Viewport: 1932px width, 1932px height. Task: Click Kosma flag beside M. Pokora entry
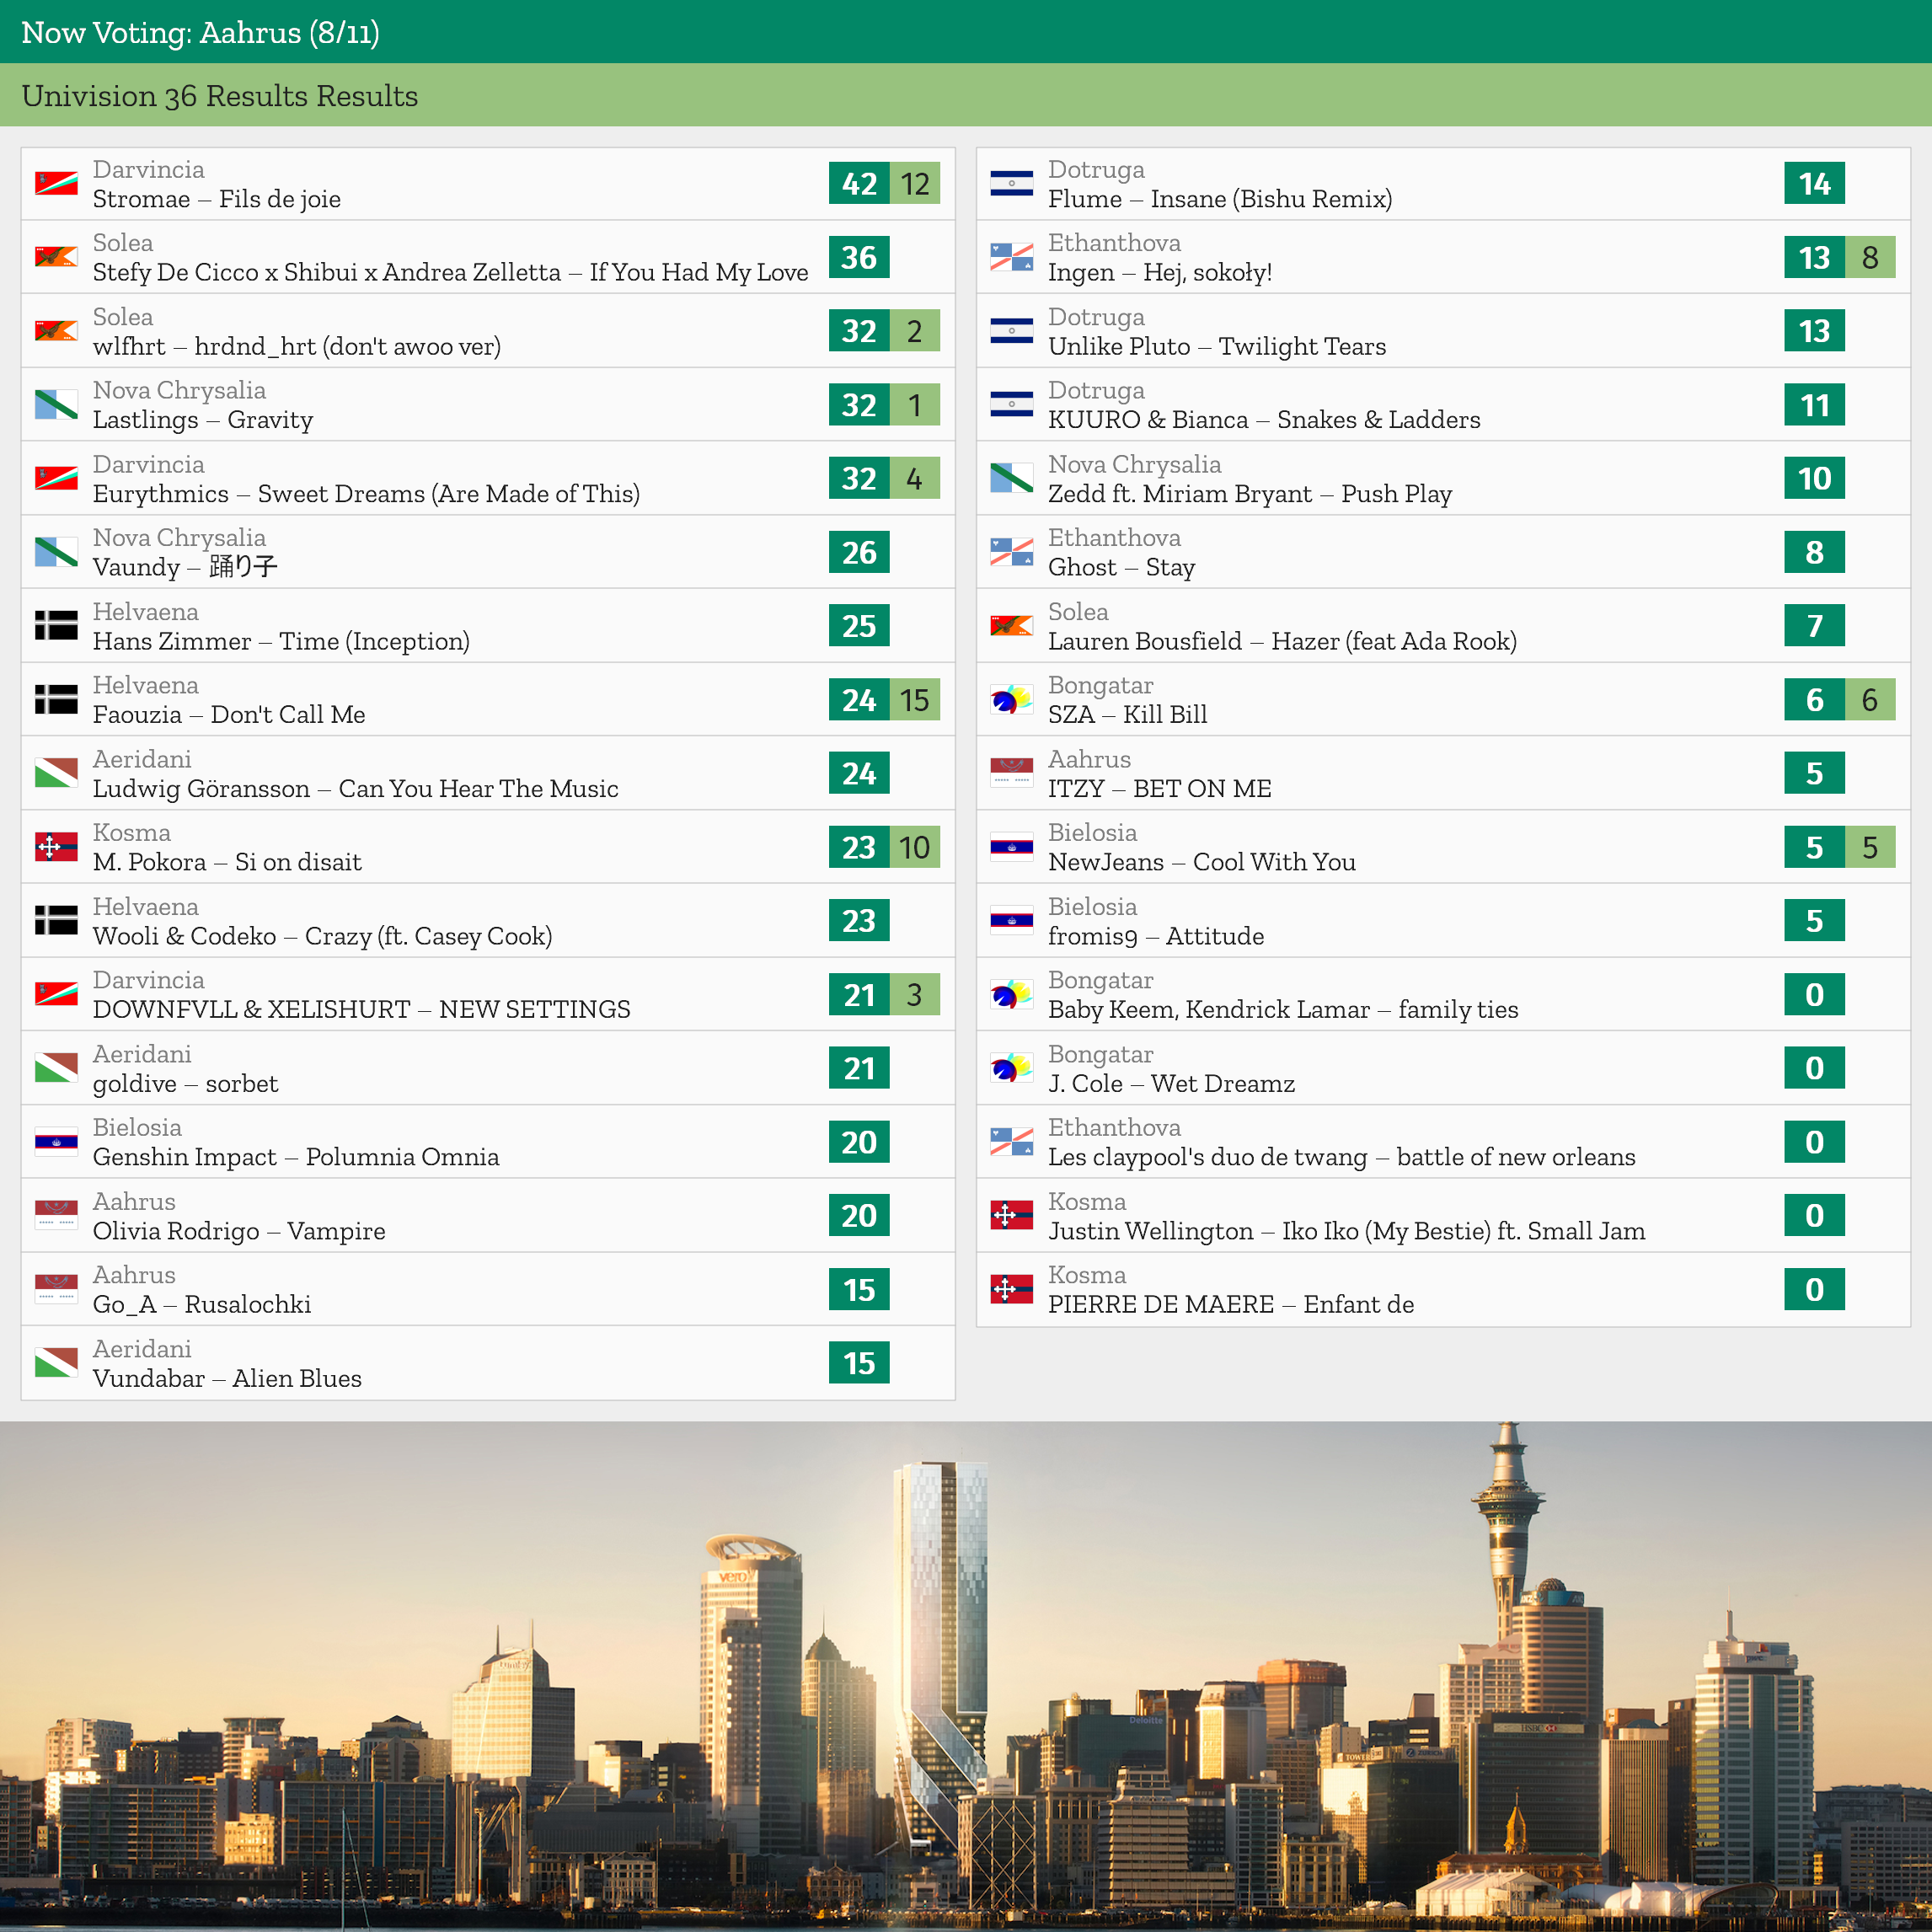(56, 847)
